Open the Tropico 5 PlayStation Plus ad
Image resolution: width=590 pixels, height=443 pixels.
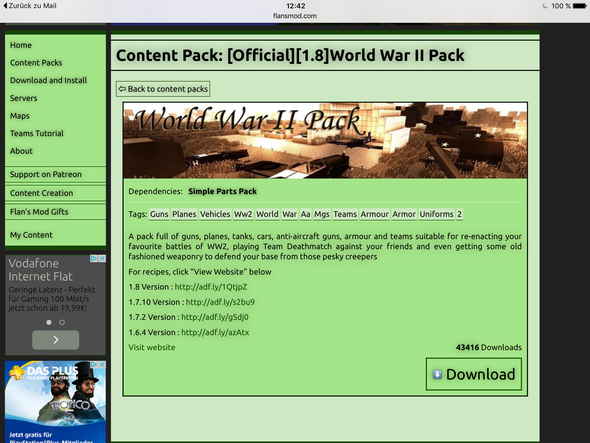click(55, 402)
